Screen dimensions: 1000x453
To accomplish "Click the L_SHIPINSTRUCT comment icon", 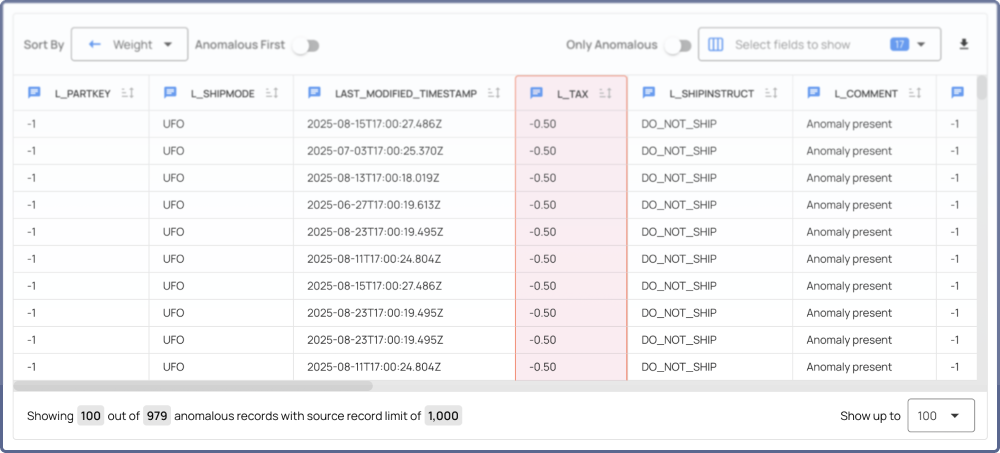I will click(x=649, y=93).
